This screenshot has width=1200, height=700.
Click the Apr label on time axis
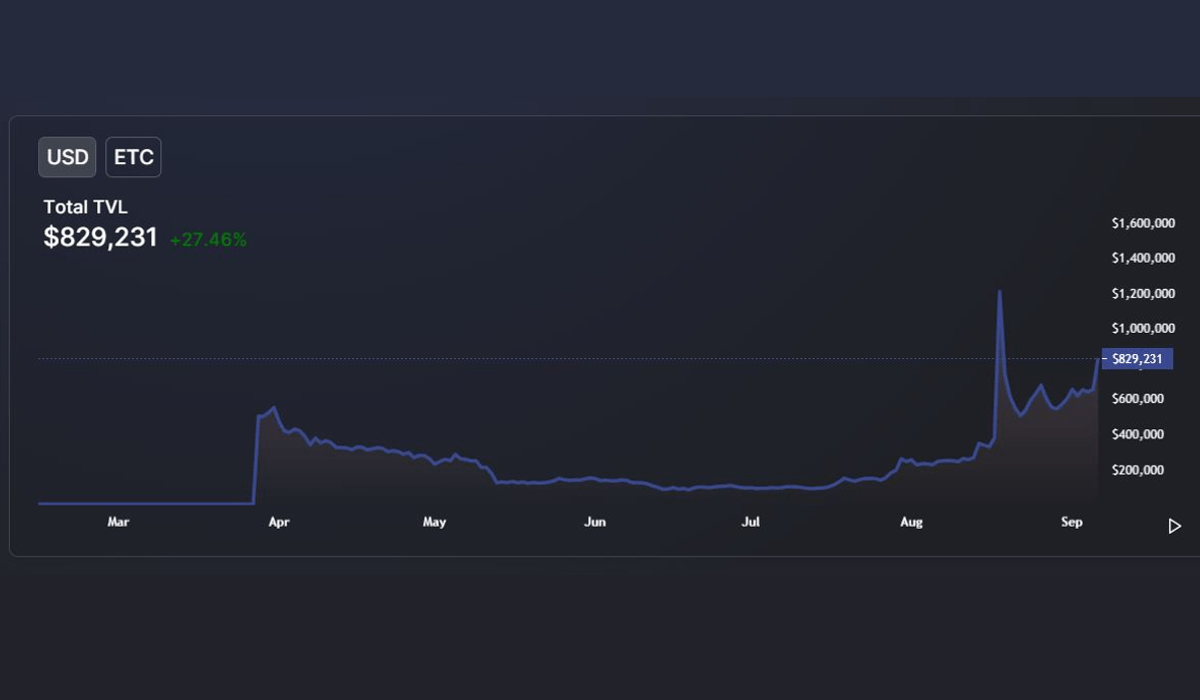point(279,522)
